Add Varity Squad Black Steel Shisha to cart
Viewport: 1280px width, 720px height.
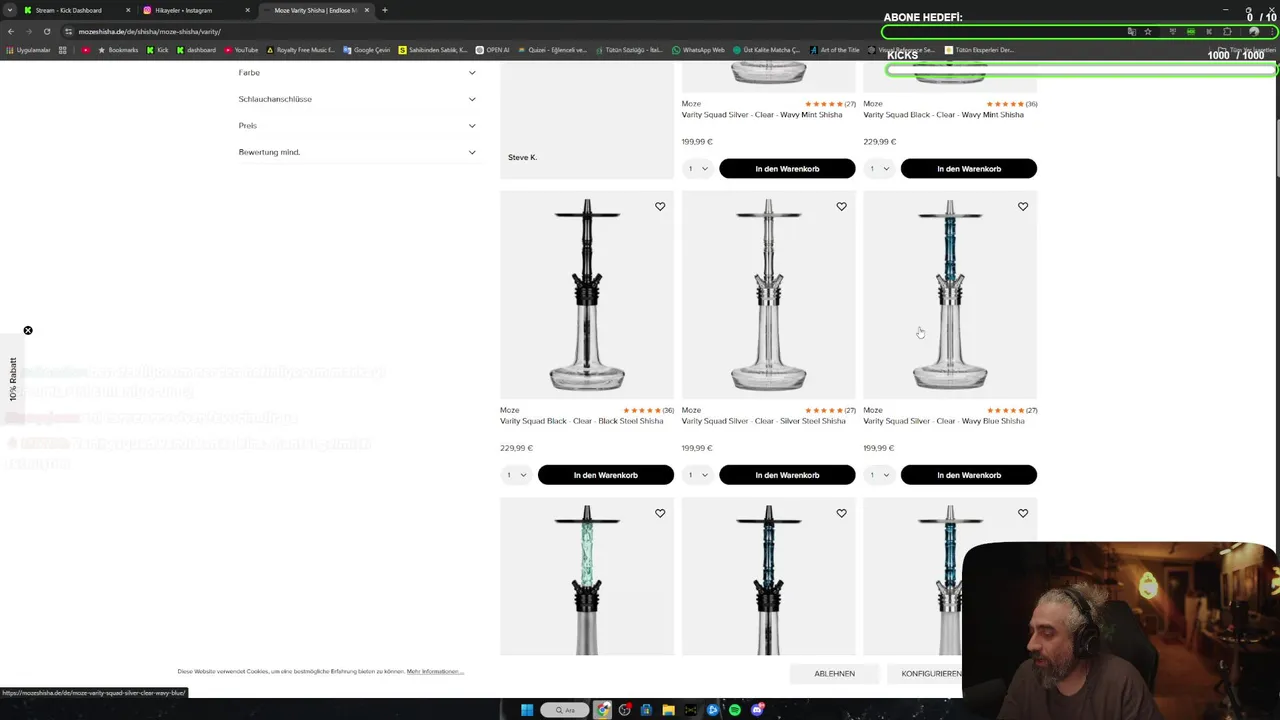(606, 475)
